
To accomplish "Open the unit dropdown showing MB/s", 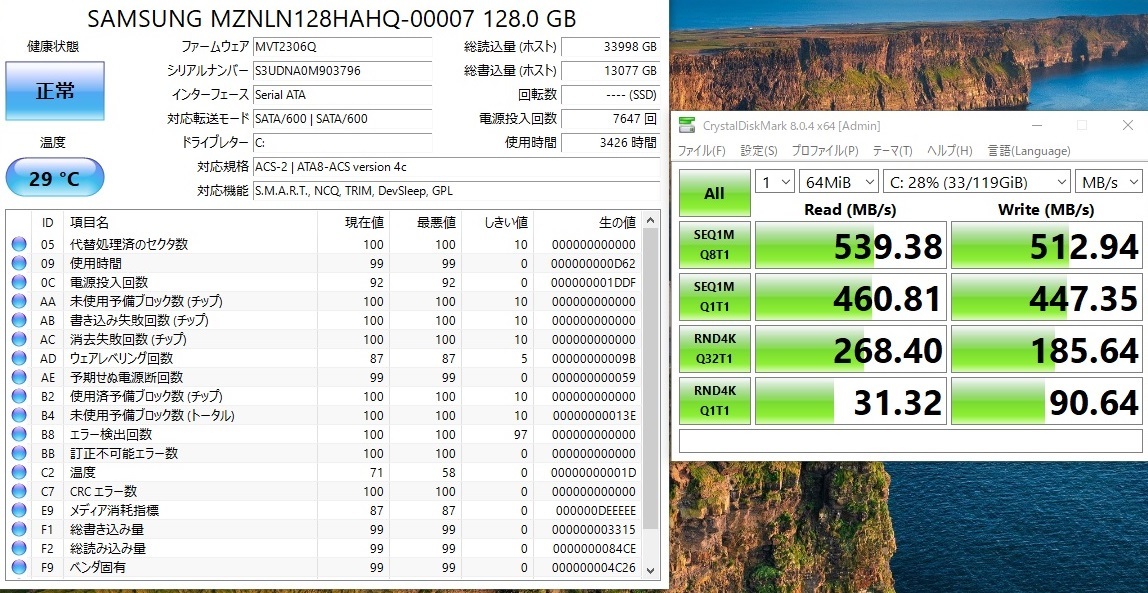I will tap(1108, 182).
